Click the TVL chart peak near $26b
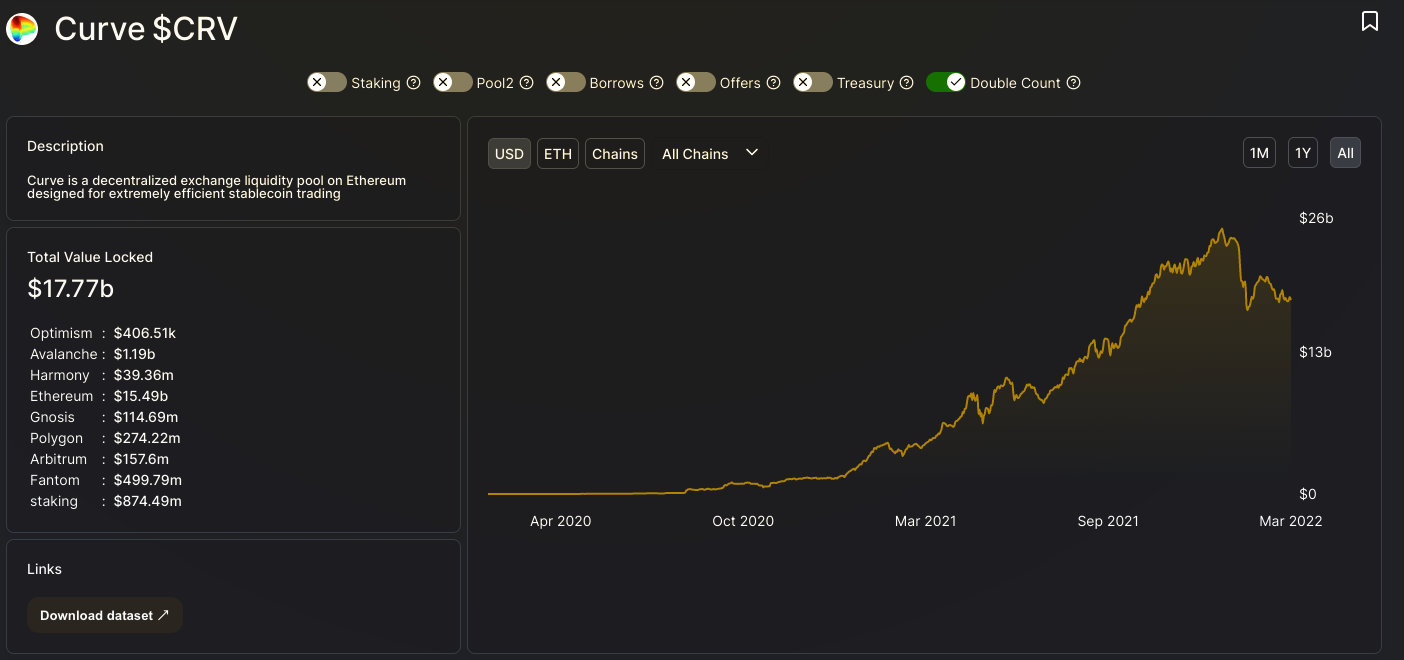1404x660 pixels. pos(1222,231)
